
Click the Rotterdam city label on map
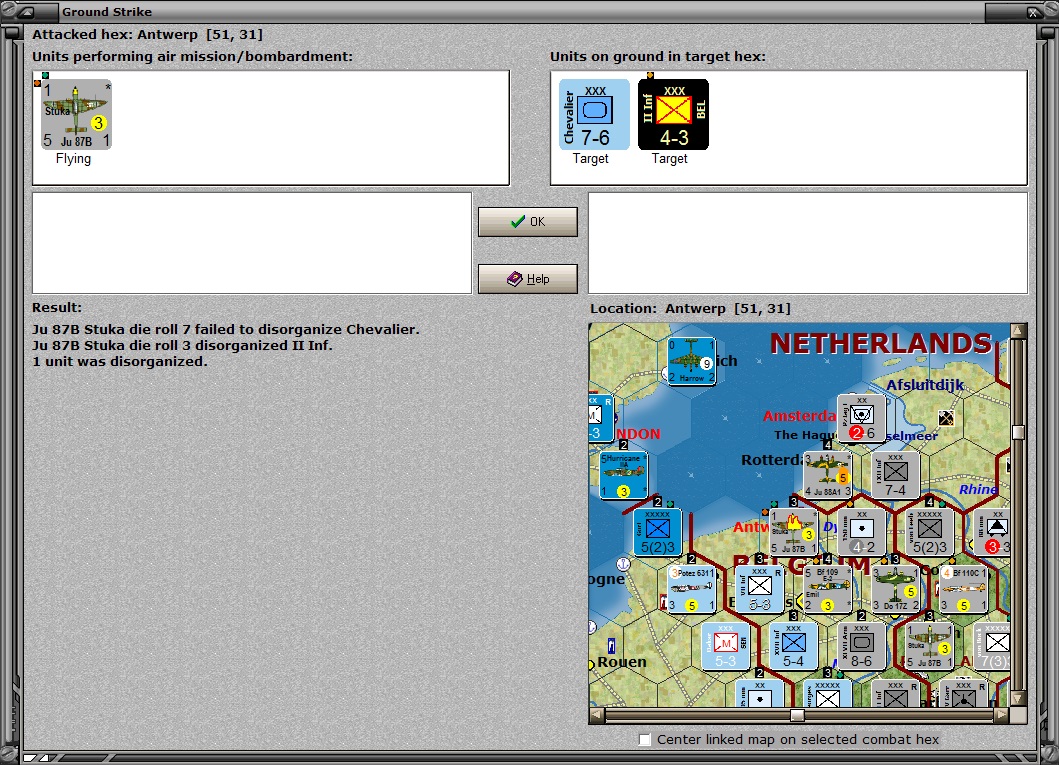click(772, 460)
